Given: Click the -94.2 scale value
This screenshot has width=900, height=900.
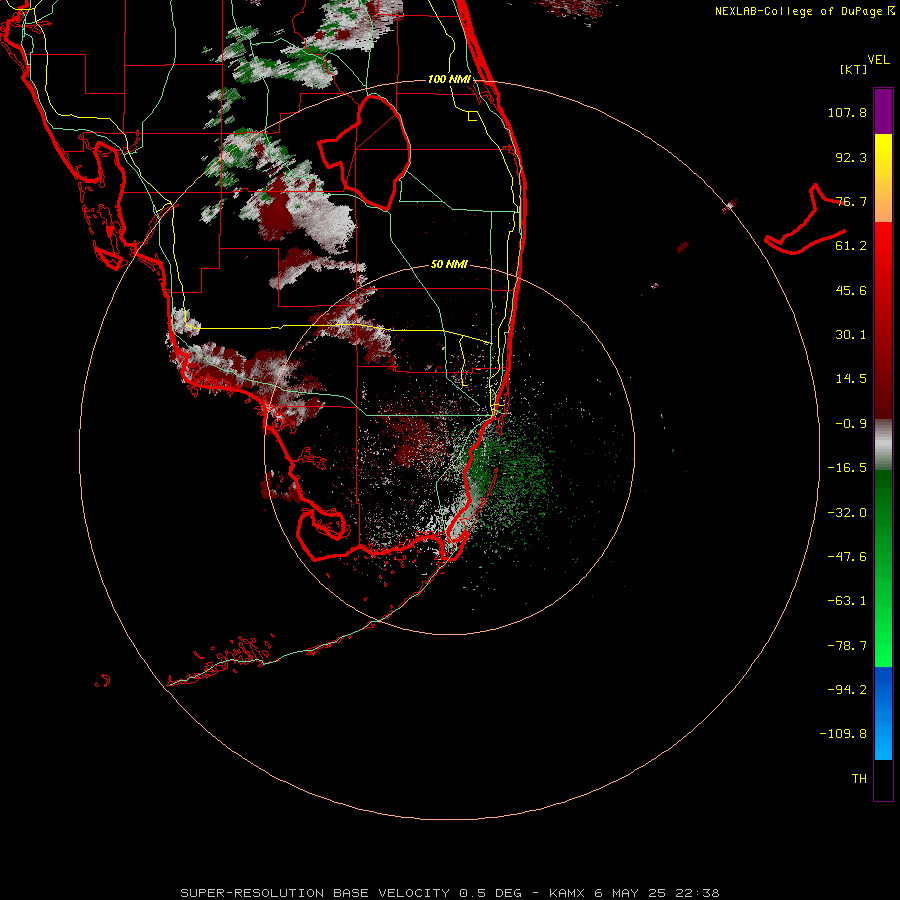Looking at the screenshot, I should (847, 689).
